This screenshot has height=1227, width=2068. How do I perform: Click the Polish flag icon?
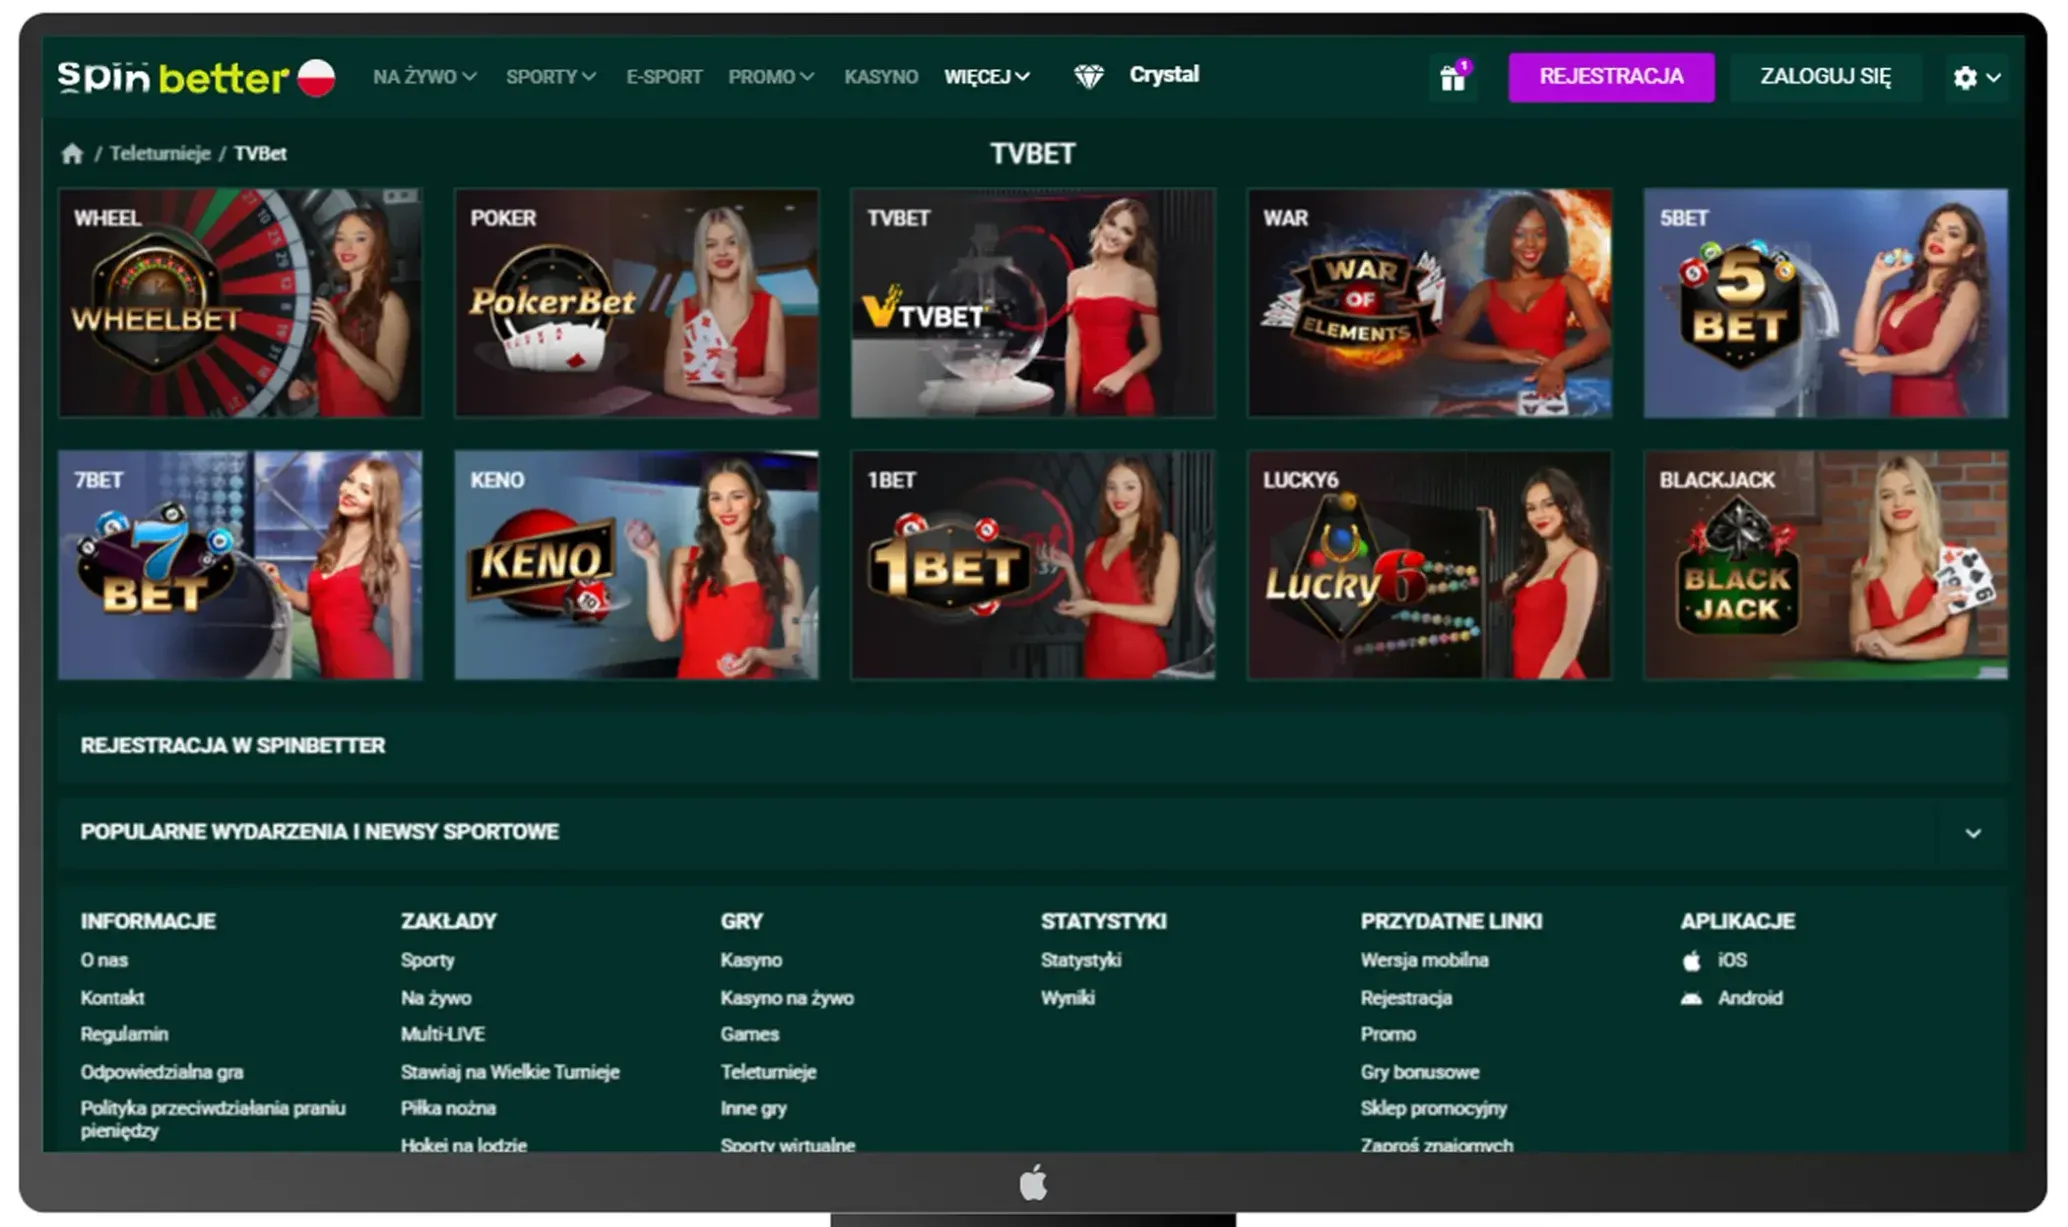(x=317, y=77)
